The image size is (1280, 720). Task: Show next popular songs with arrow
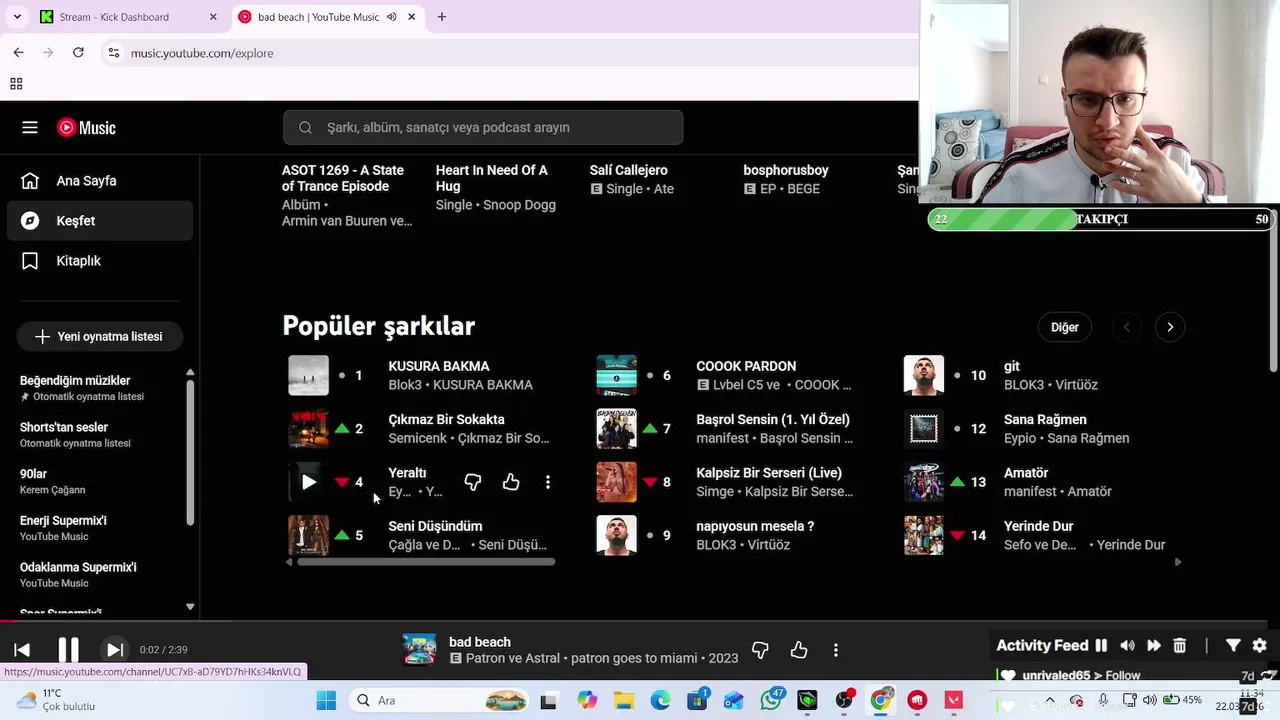click(1170, 327)
